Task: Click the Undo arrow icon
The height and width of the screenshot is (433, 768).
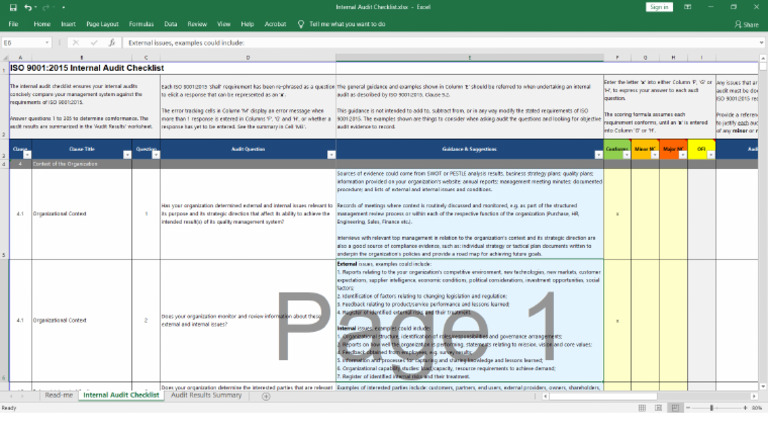Action: pyautogui.click(x=28, y=7)
